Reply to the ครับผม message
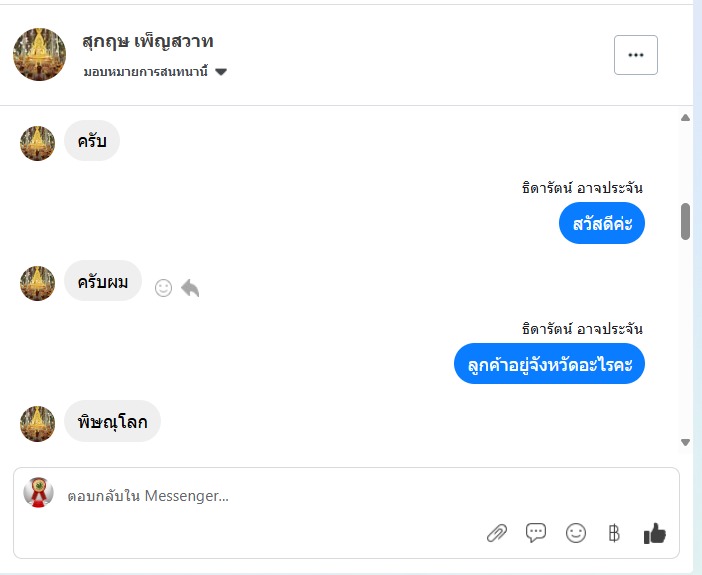Viewport: 702px width, 575px height. [190, 288]
